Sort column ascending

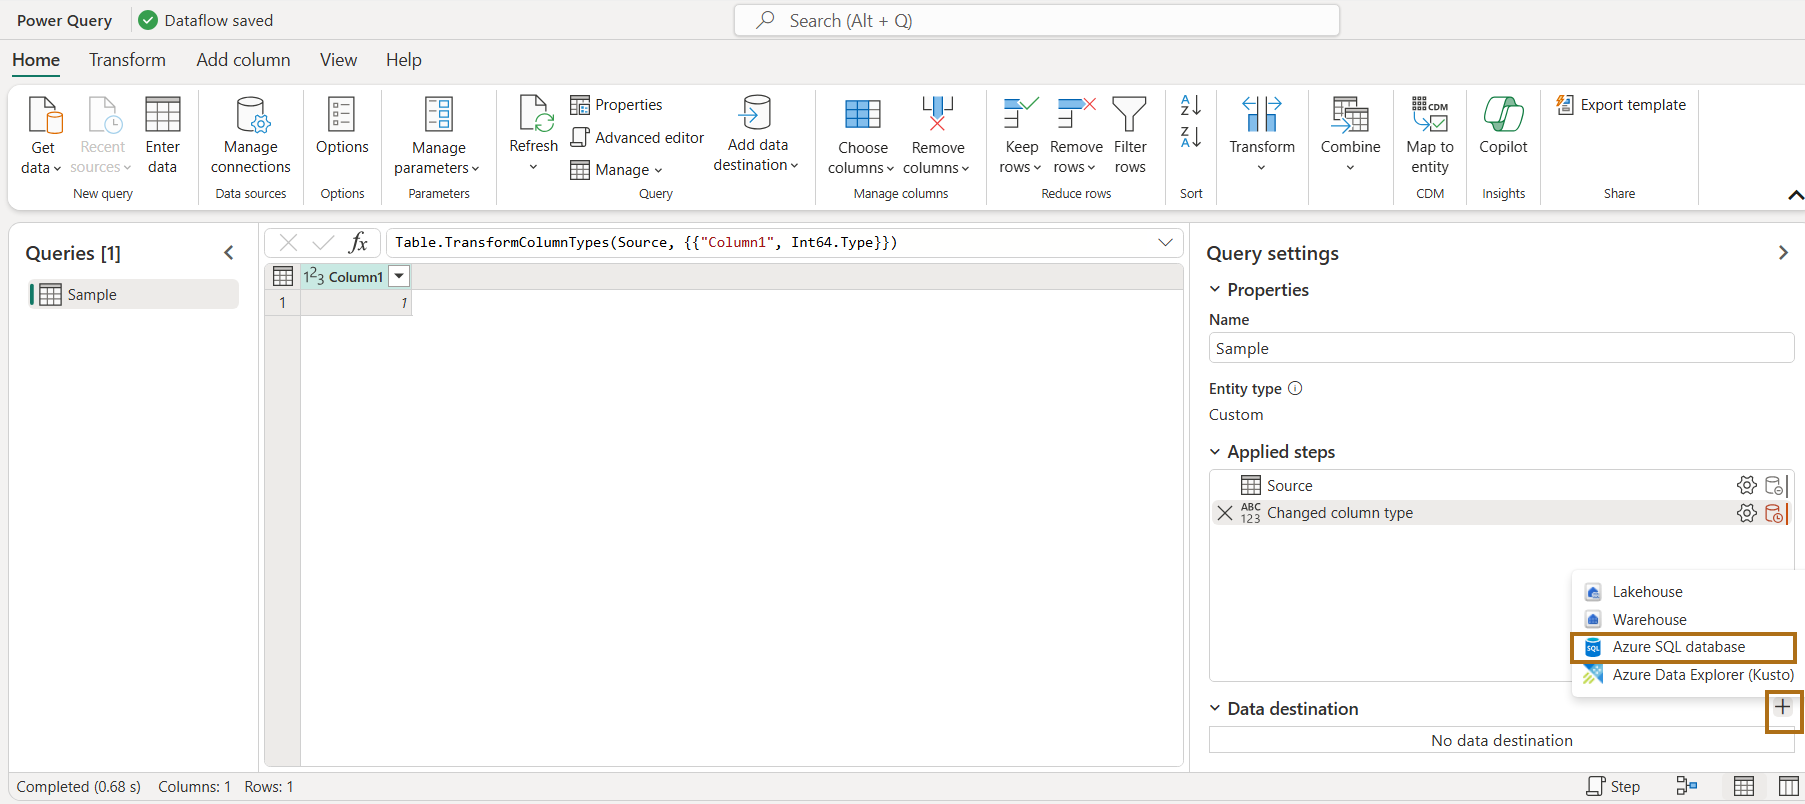click(1191, 105)
